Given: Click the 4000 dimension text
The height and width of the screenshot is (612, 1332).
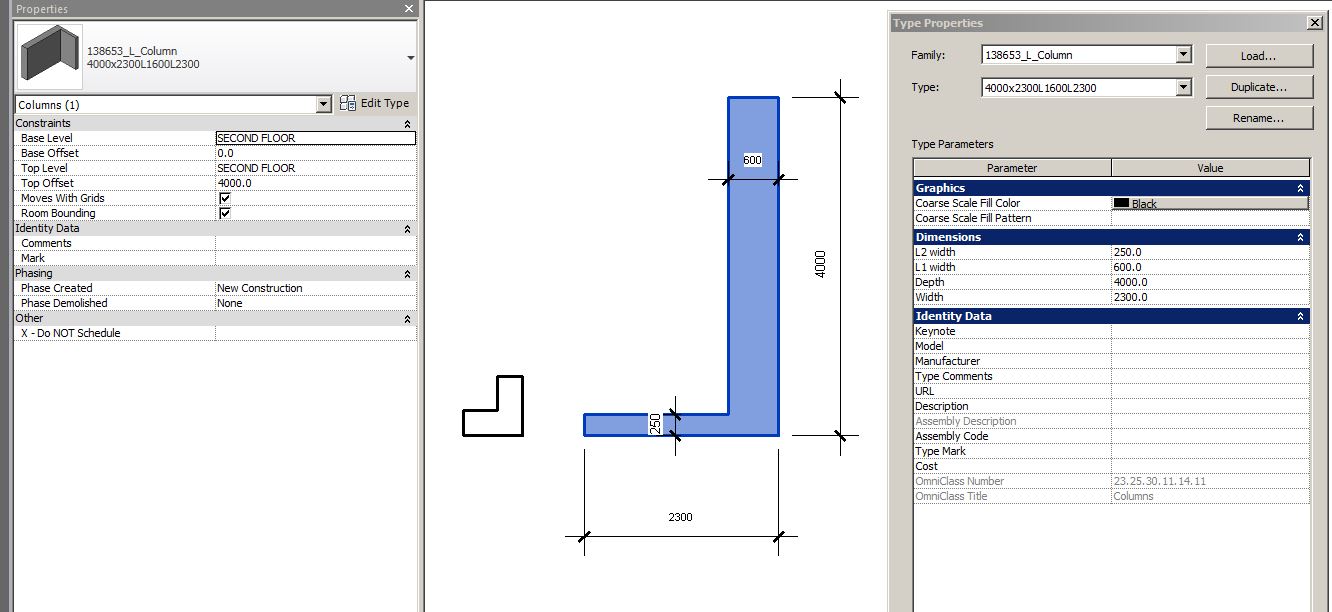Looking at the screenshot, I should (x=821, y=264).
